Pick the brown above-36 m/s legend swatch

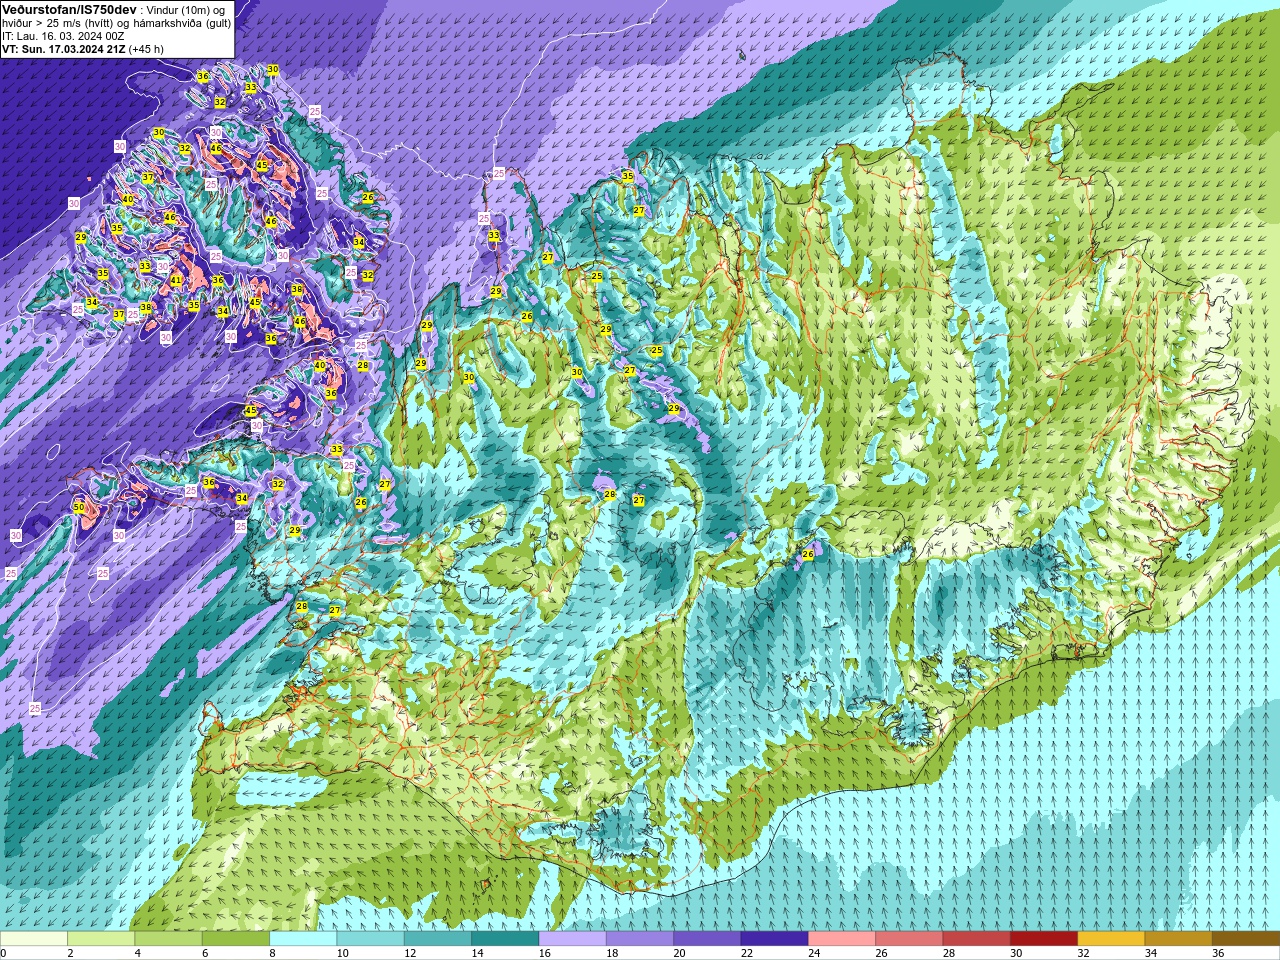point(1246,939)
